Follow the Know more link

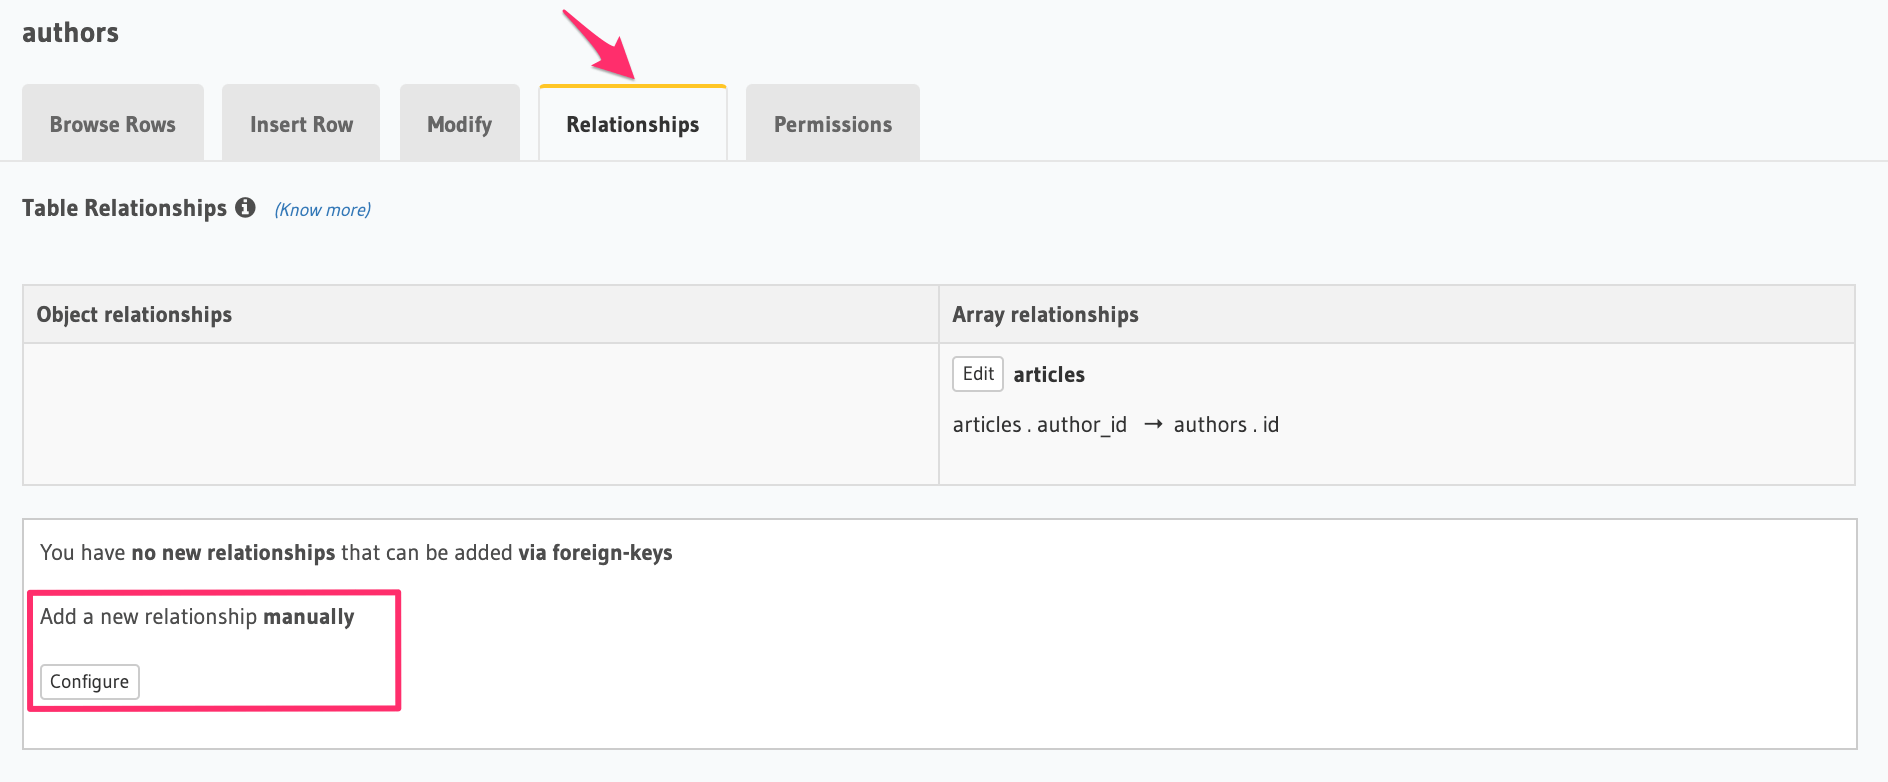click(x=322, y=210)
